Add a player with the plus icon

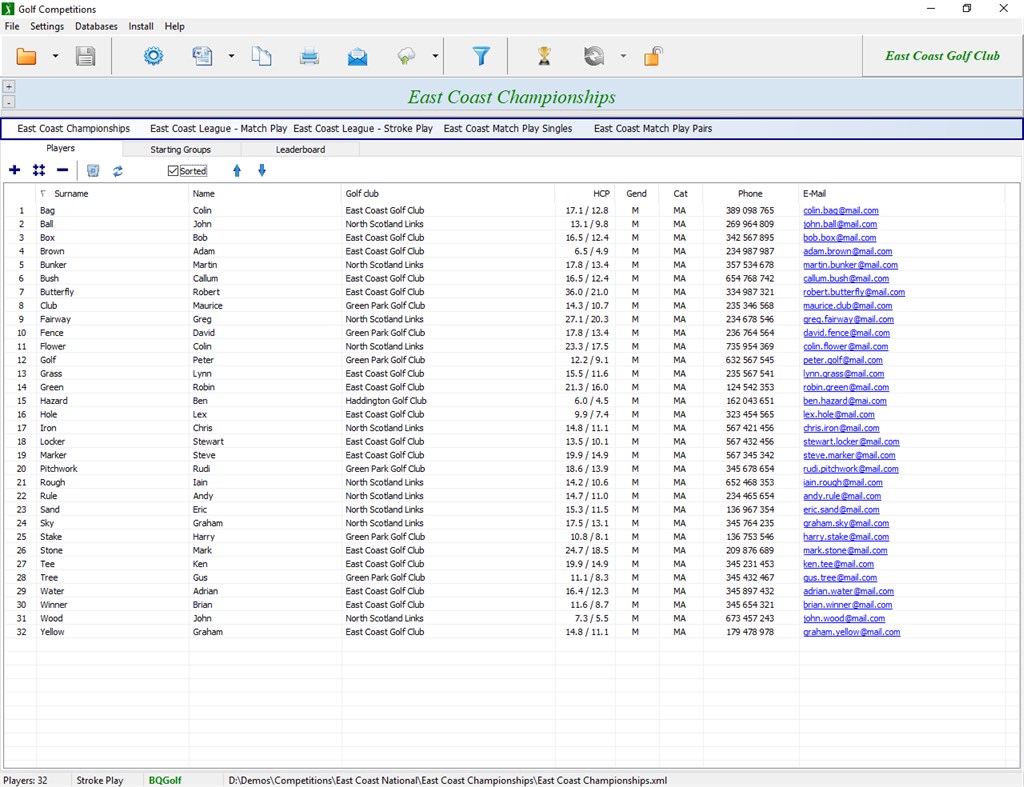(x=14, y=171)
